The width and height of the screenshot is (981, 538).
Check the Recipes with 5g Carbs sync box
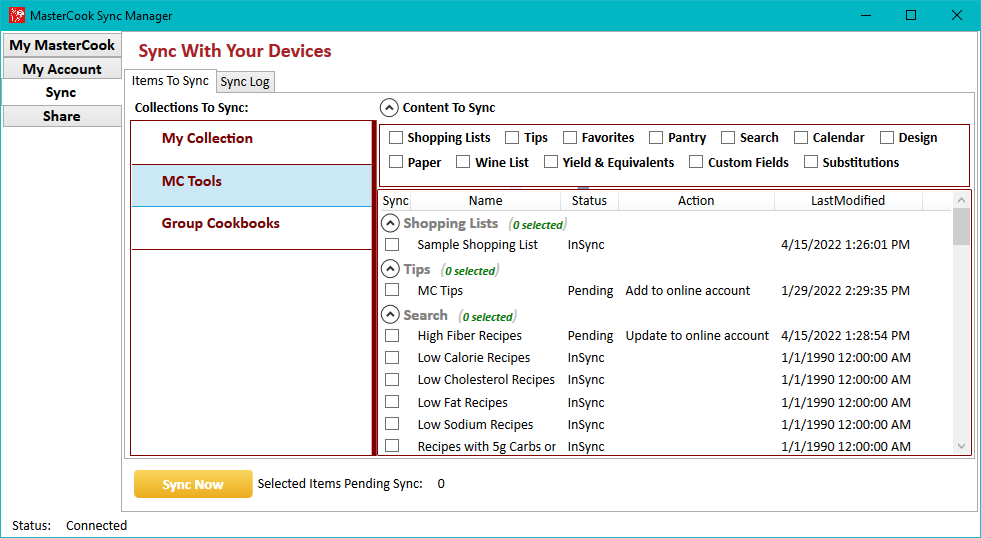[392, 445]
